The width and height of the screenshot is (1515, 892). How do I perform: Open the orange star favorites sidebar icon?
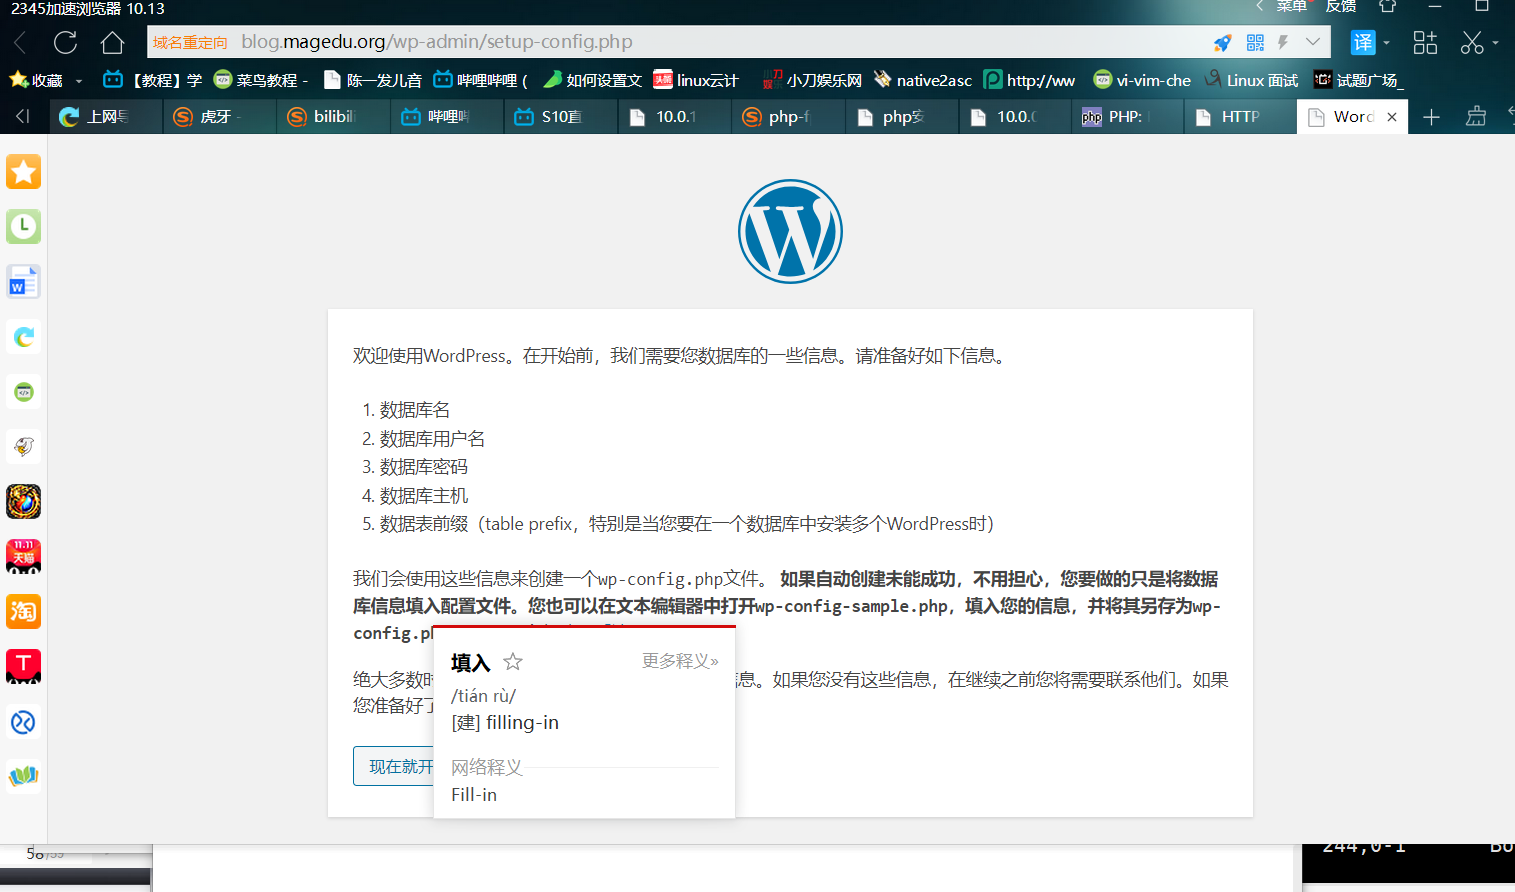pos(23,172)
